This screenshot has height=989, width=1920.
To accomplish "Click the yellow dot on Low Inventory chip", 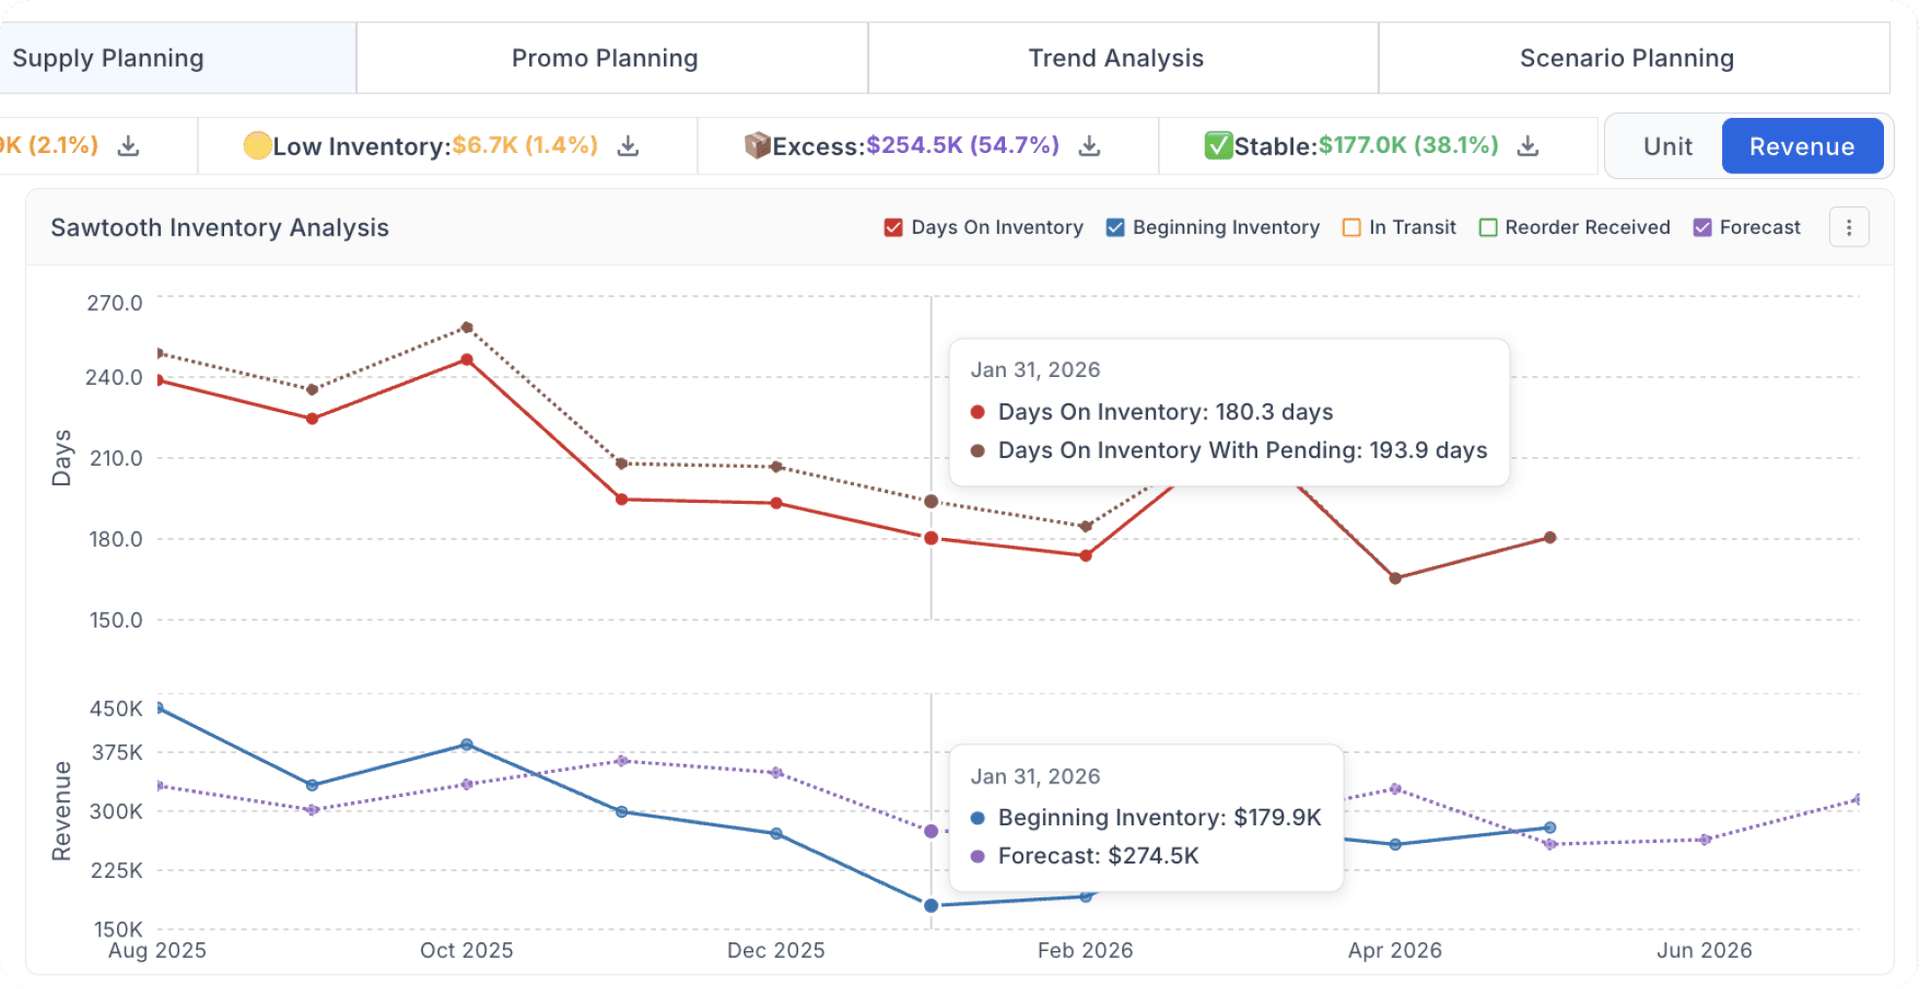I will (x=258, y=145).
